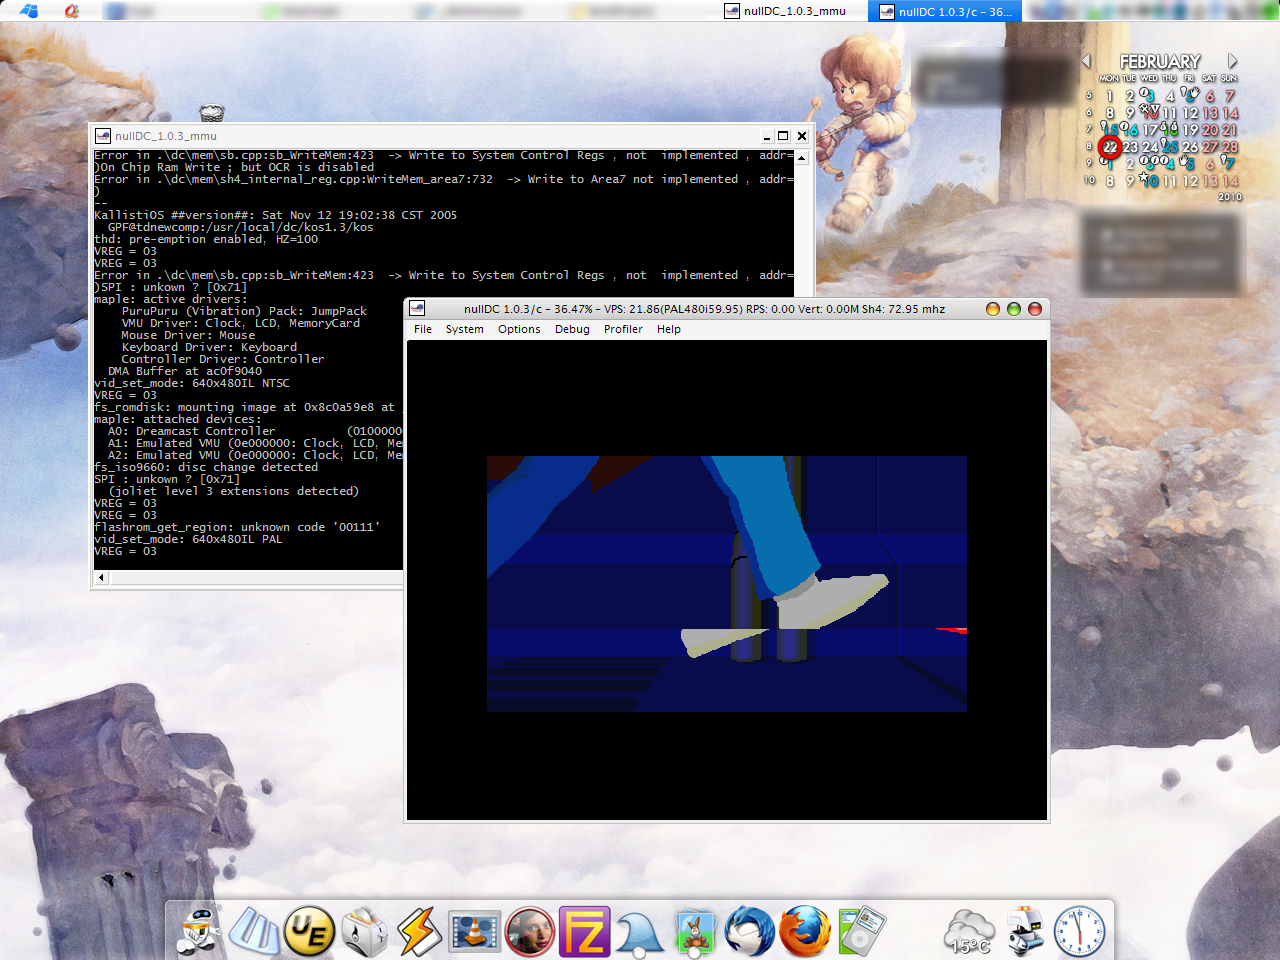This screenshot has height=960, width=1280.
Task: Launch the donkey photo icon in dock
Action: point(695,931)
